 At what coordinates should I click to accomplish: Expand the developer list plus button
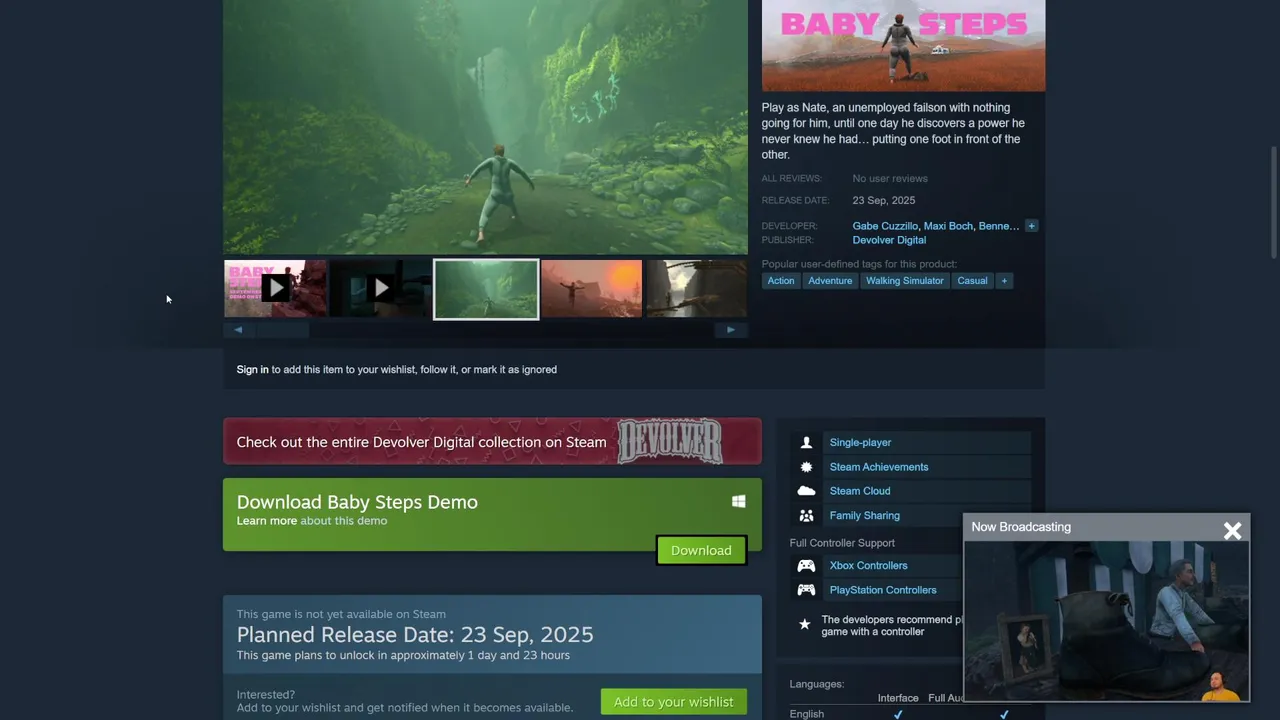pos(1031,226)
